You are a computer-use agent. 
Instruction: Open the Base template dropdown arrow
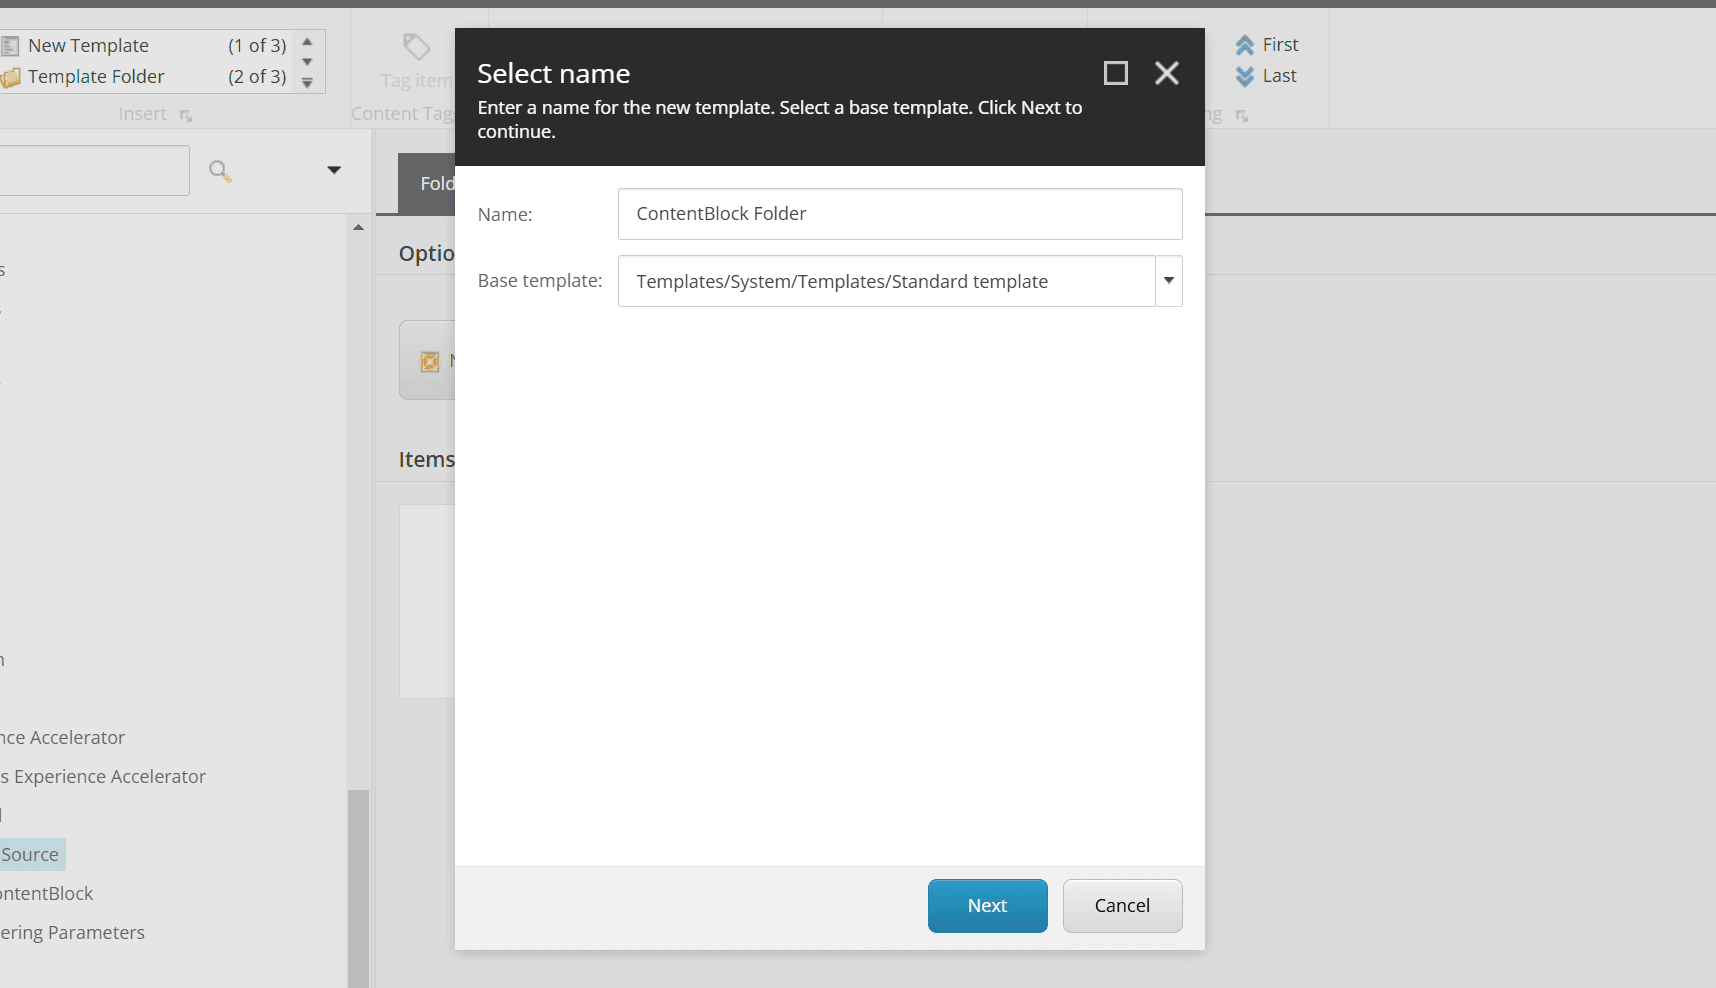click(x=1168, y=281)
